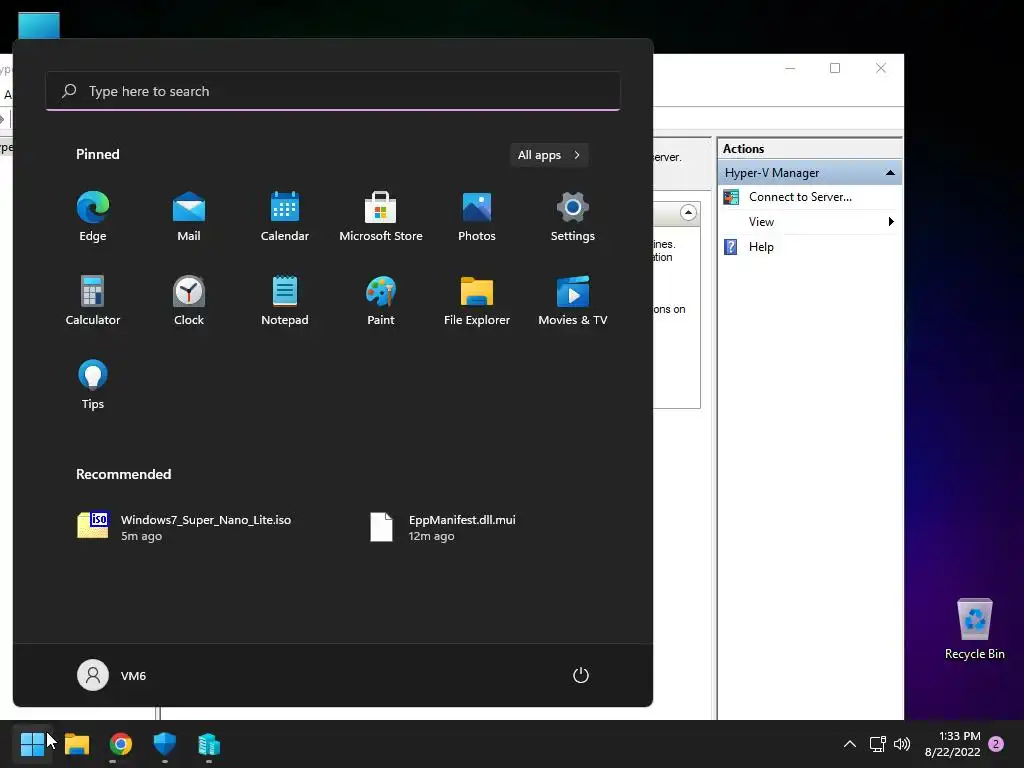This screenshot has width=1024, height=768.
Task: Open Google Chrome from taskbar
Action: pyautogui.click(x=121, y=743)
